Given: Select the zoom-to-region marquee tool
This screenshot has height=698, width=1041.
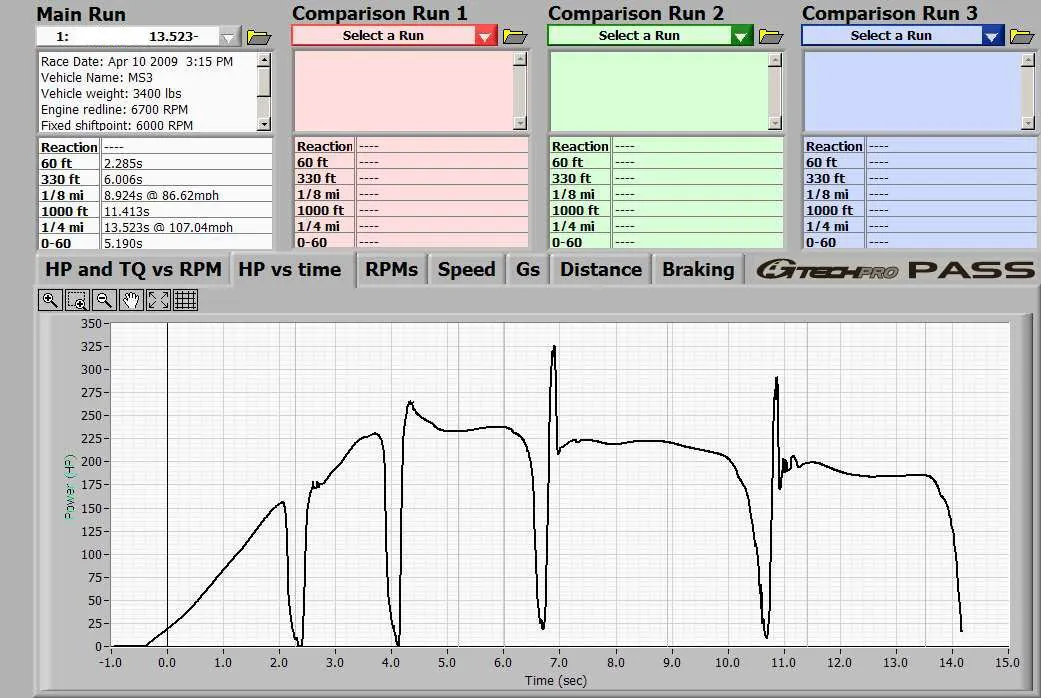Looking at the screenshot, I should [x=77, y=300].
